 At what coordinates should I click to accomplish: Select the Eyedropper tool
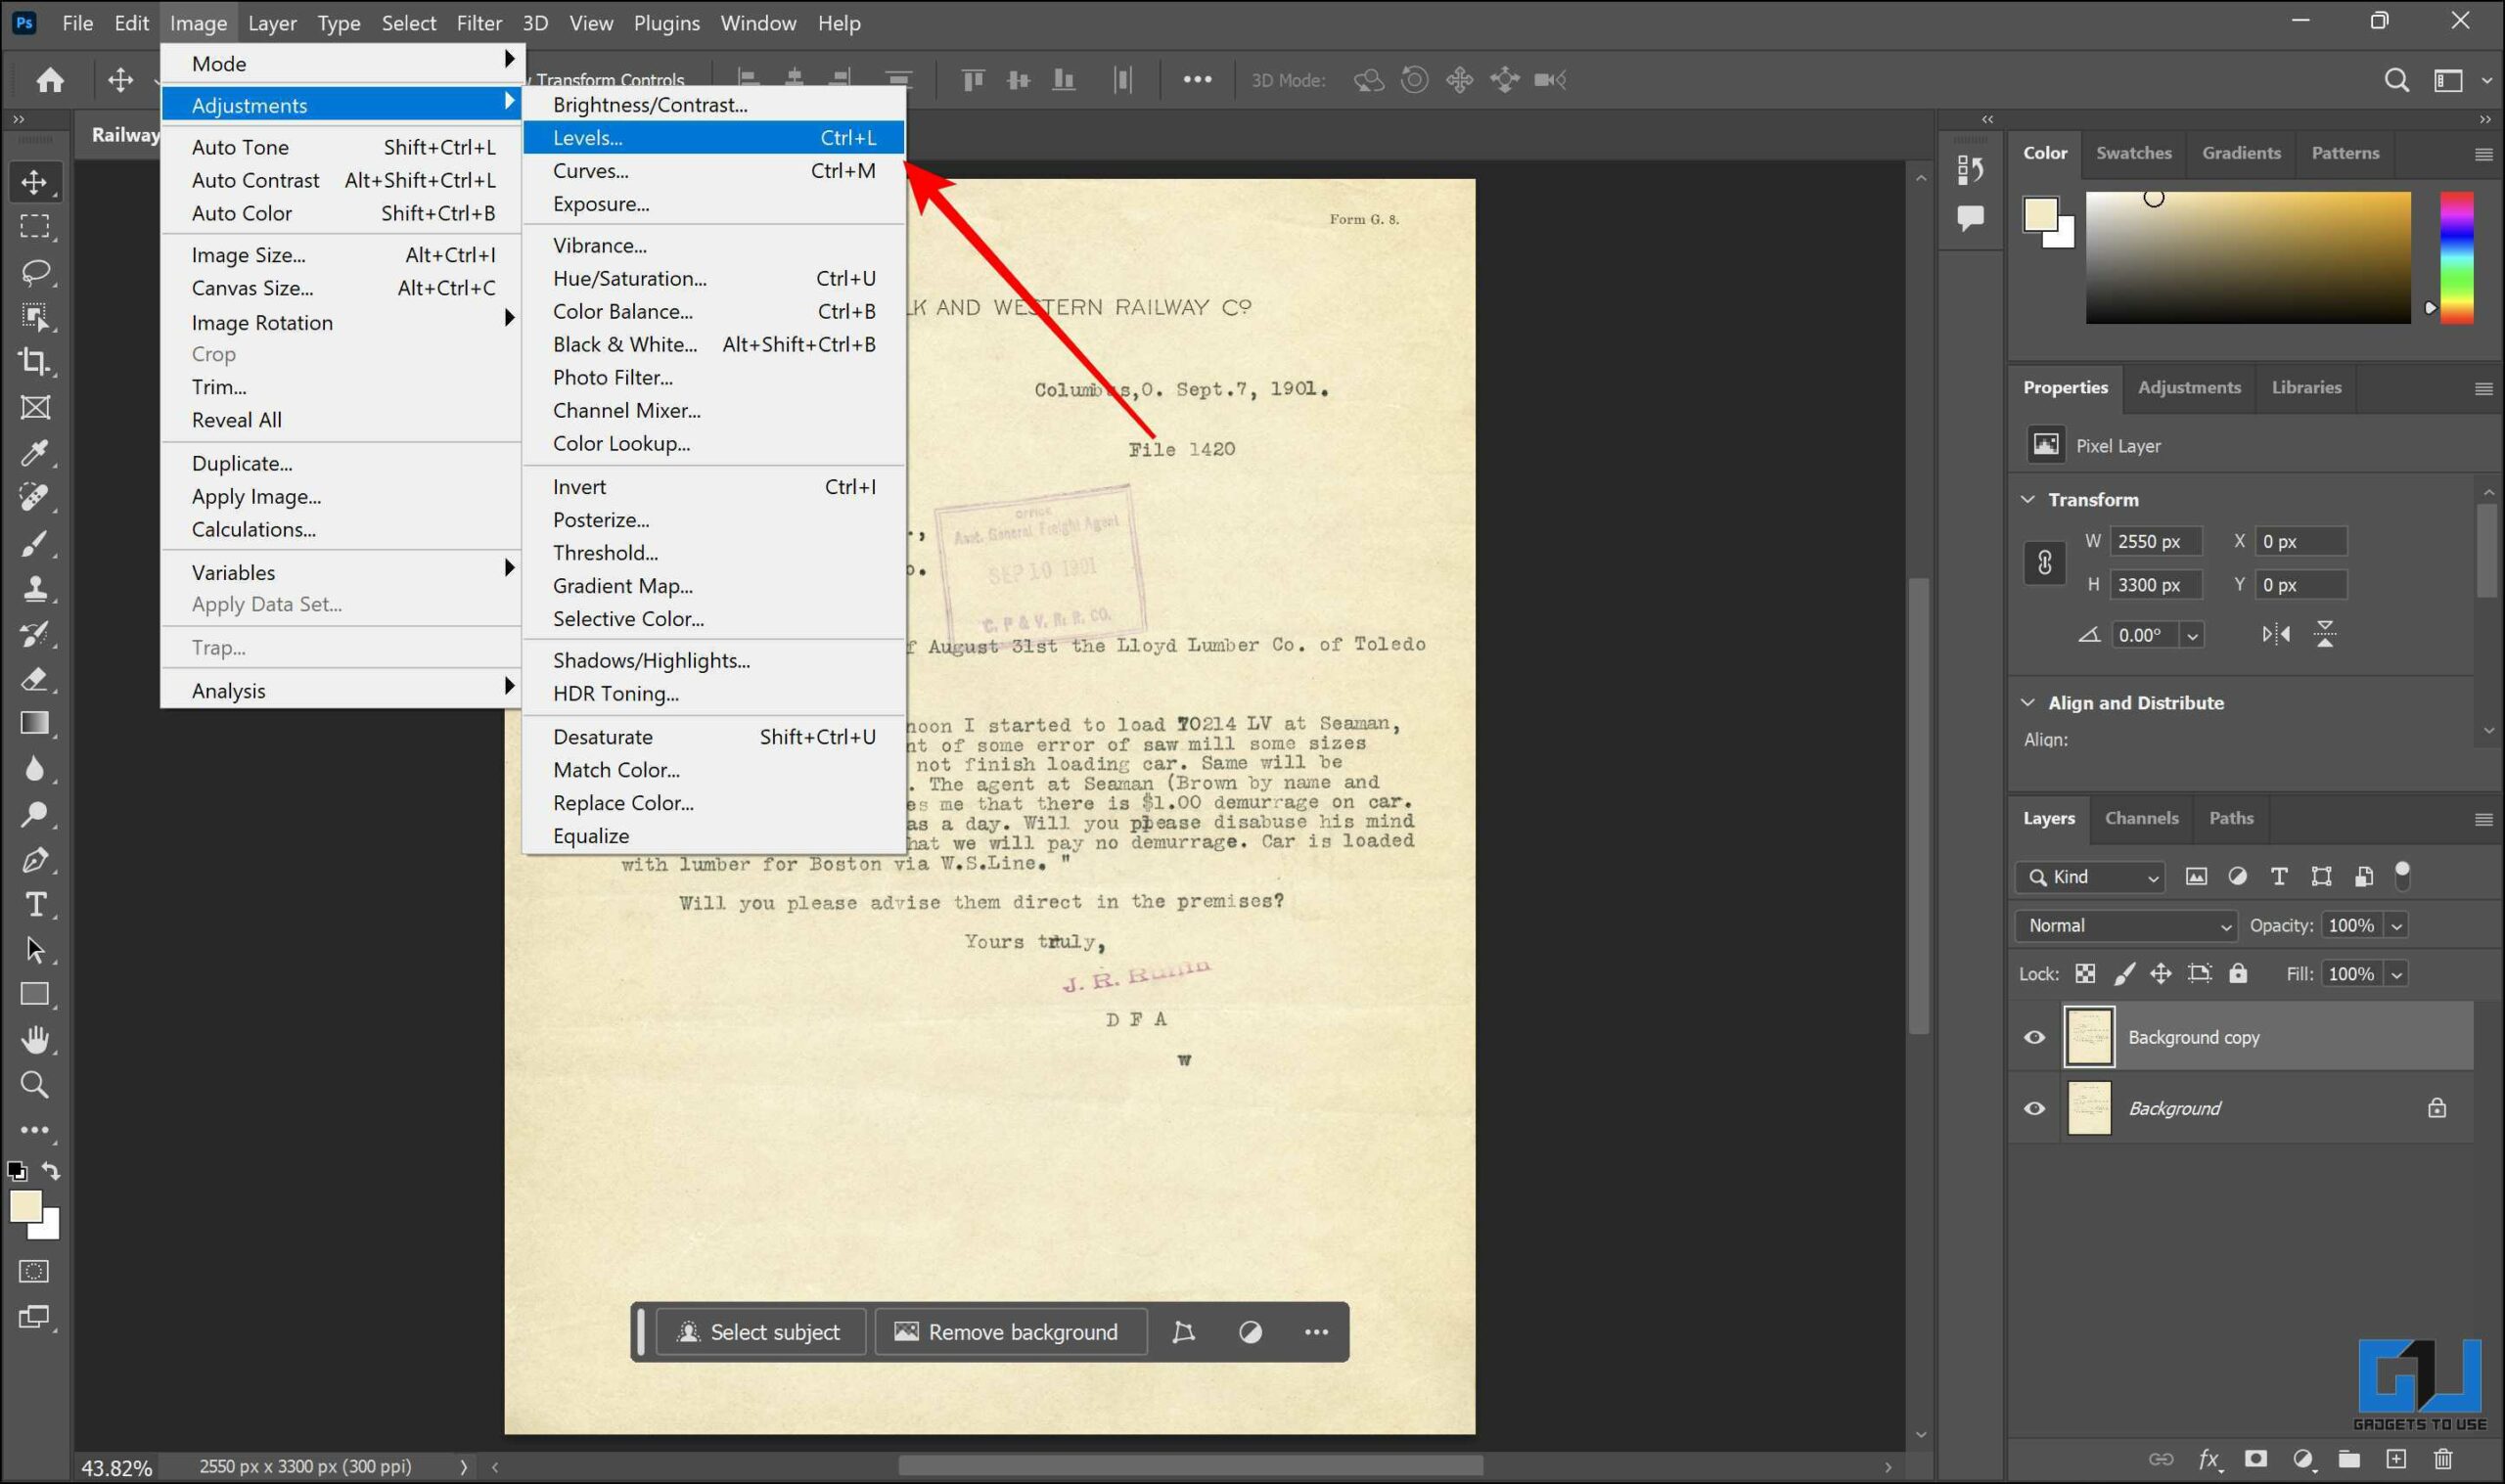(x=35, y=453)
